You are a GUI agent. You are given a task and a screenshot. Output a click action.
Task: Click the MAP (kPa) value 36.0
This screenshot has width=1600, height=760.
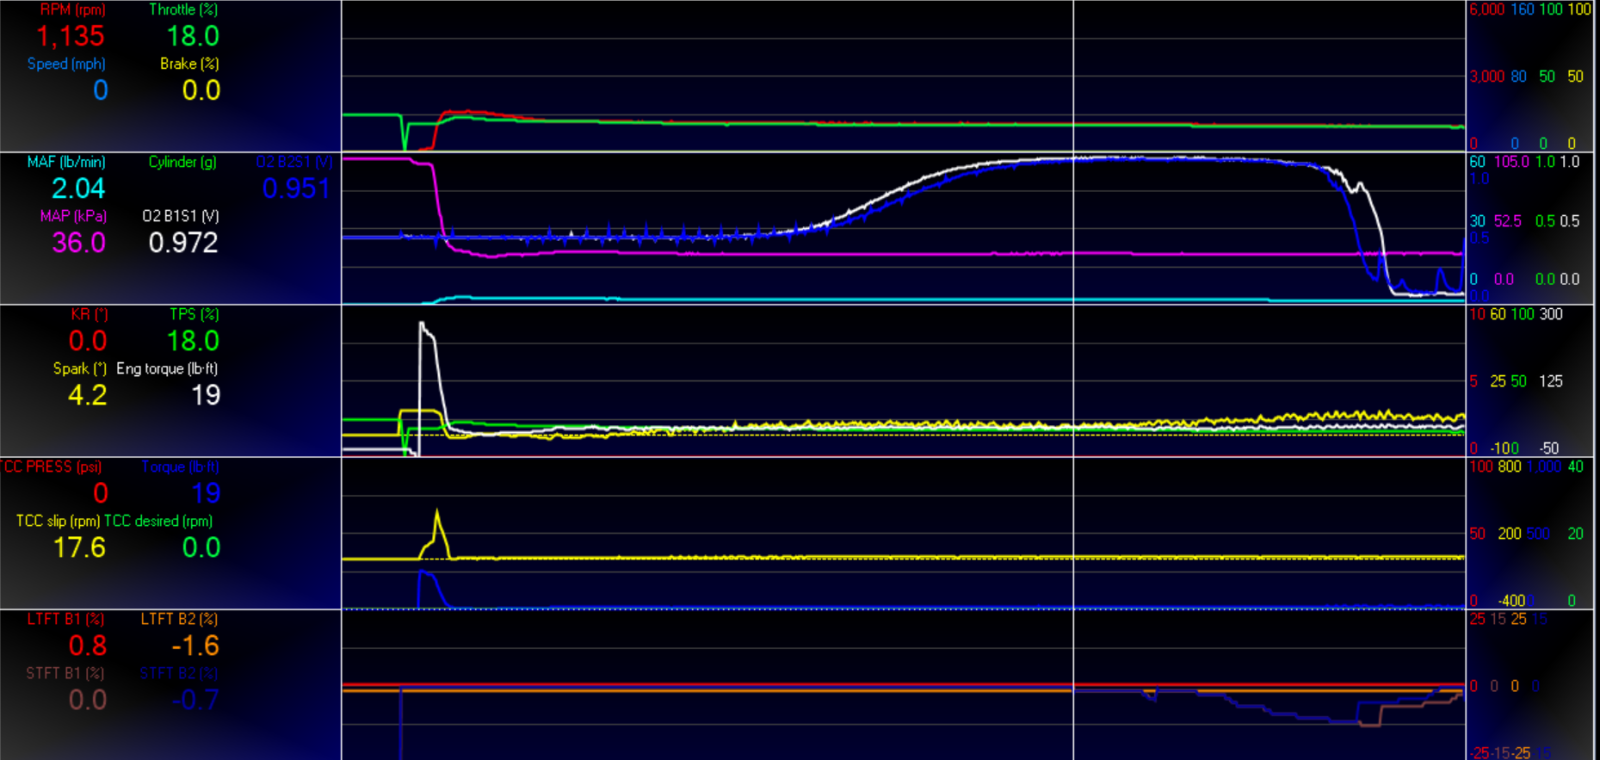pyautogui.click(x=79, y=242)
